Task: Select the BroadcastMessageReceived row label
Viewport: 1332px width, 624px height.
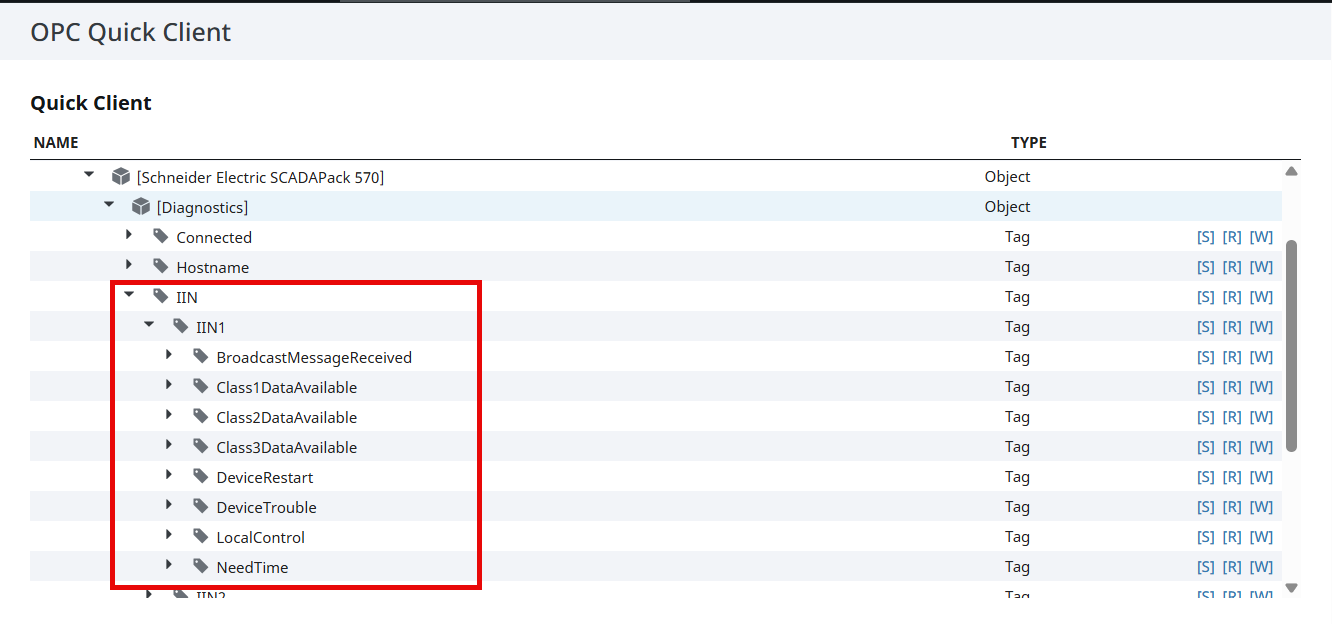Action: (314, 357)
